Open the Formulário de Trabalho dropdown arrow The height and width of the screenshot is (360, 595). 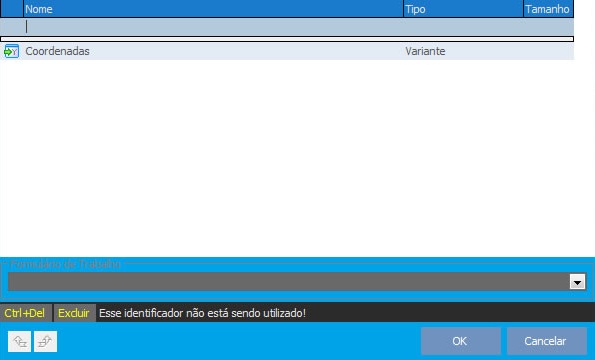pos(577,282)
